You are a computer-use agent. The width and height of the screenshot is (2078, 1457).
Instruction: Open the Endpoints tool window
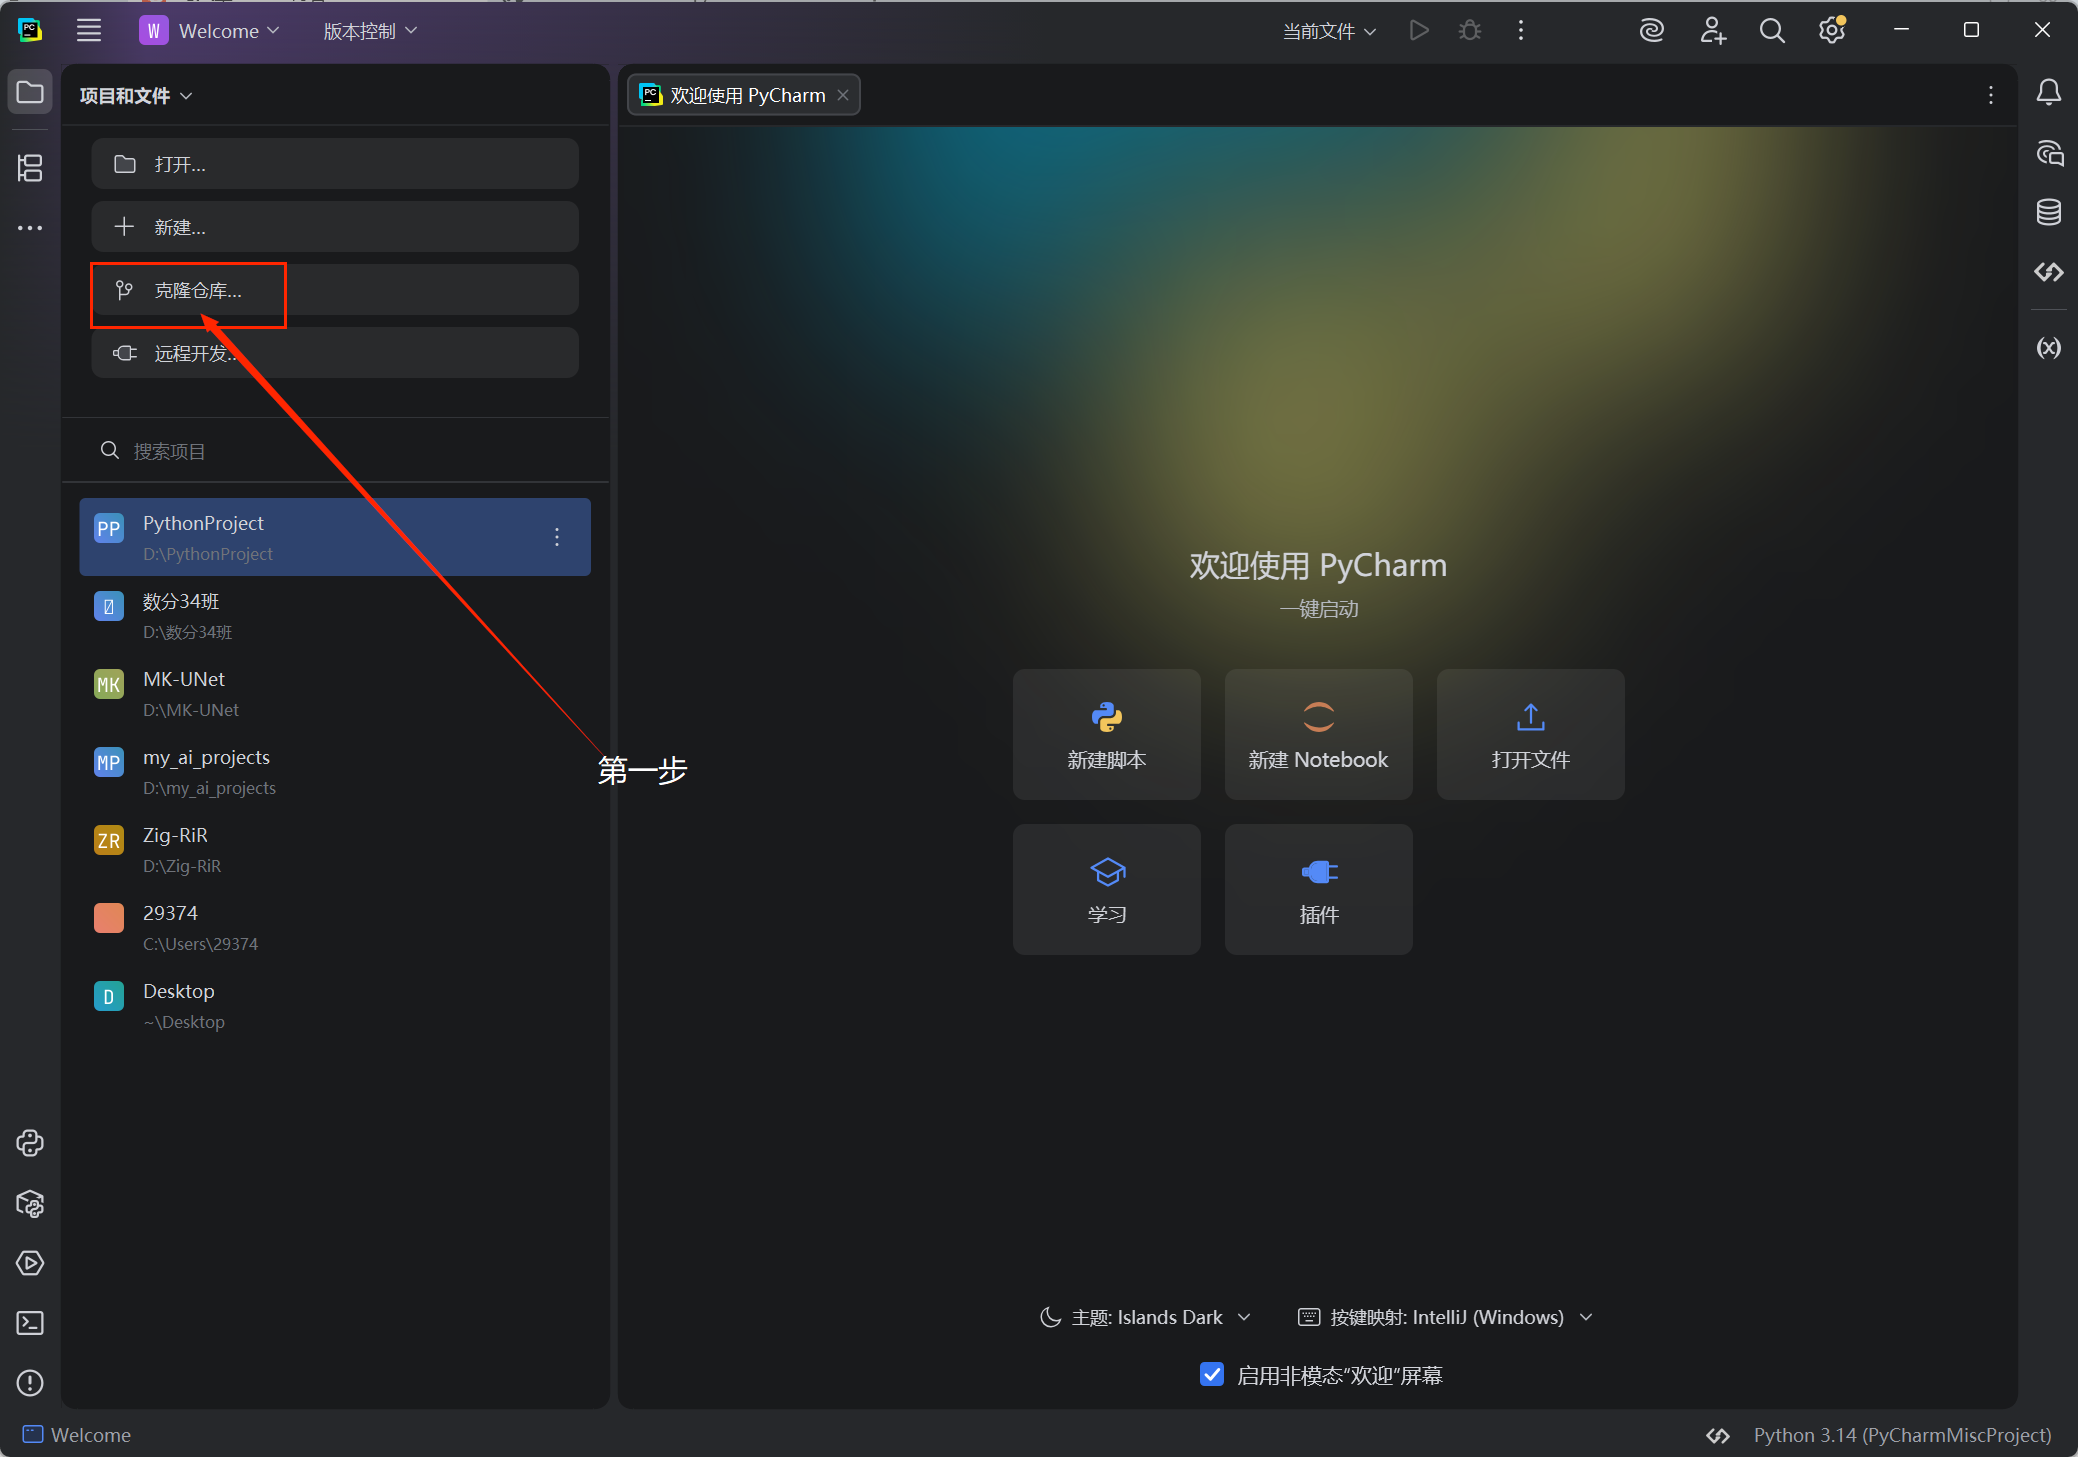coord(2049,272)
